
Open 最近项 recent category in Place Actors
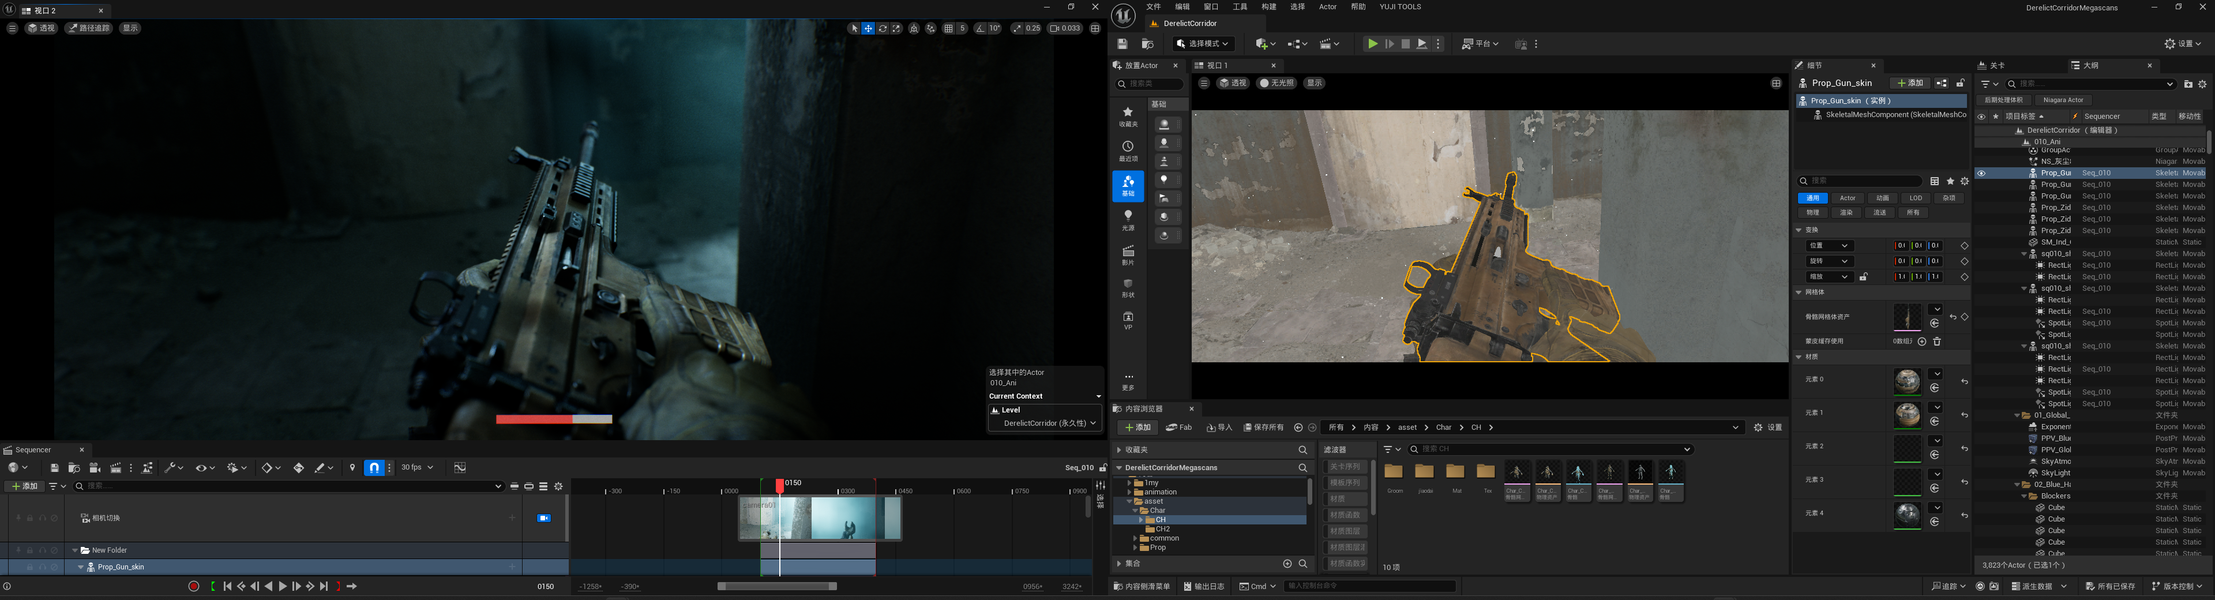click(1128, 151)
